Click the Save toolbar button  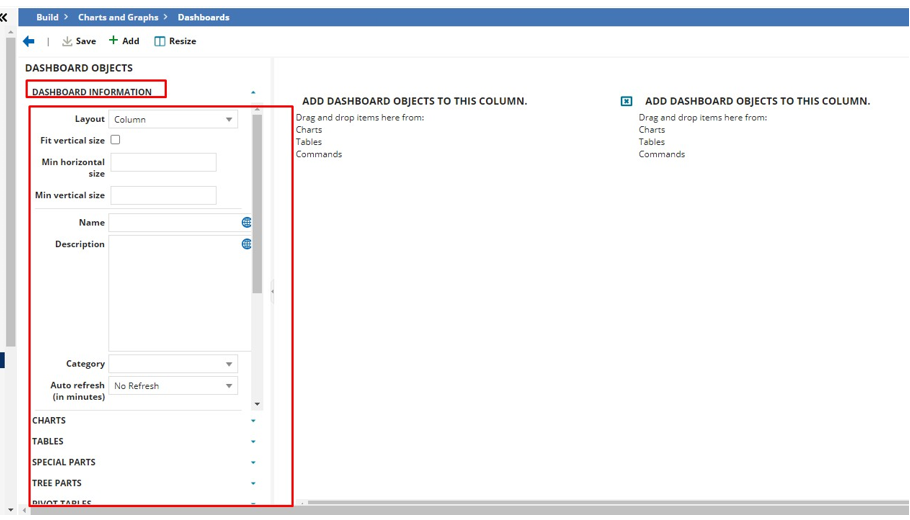[79, 41]
